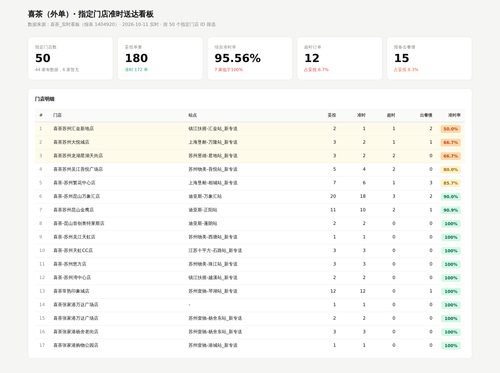Click the 100% badge in row 13
Screen dimensions: 500x373
click(451, 291)
